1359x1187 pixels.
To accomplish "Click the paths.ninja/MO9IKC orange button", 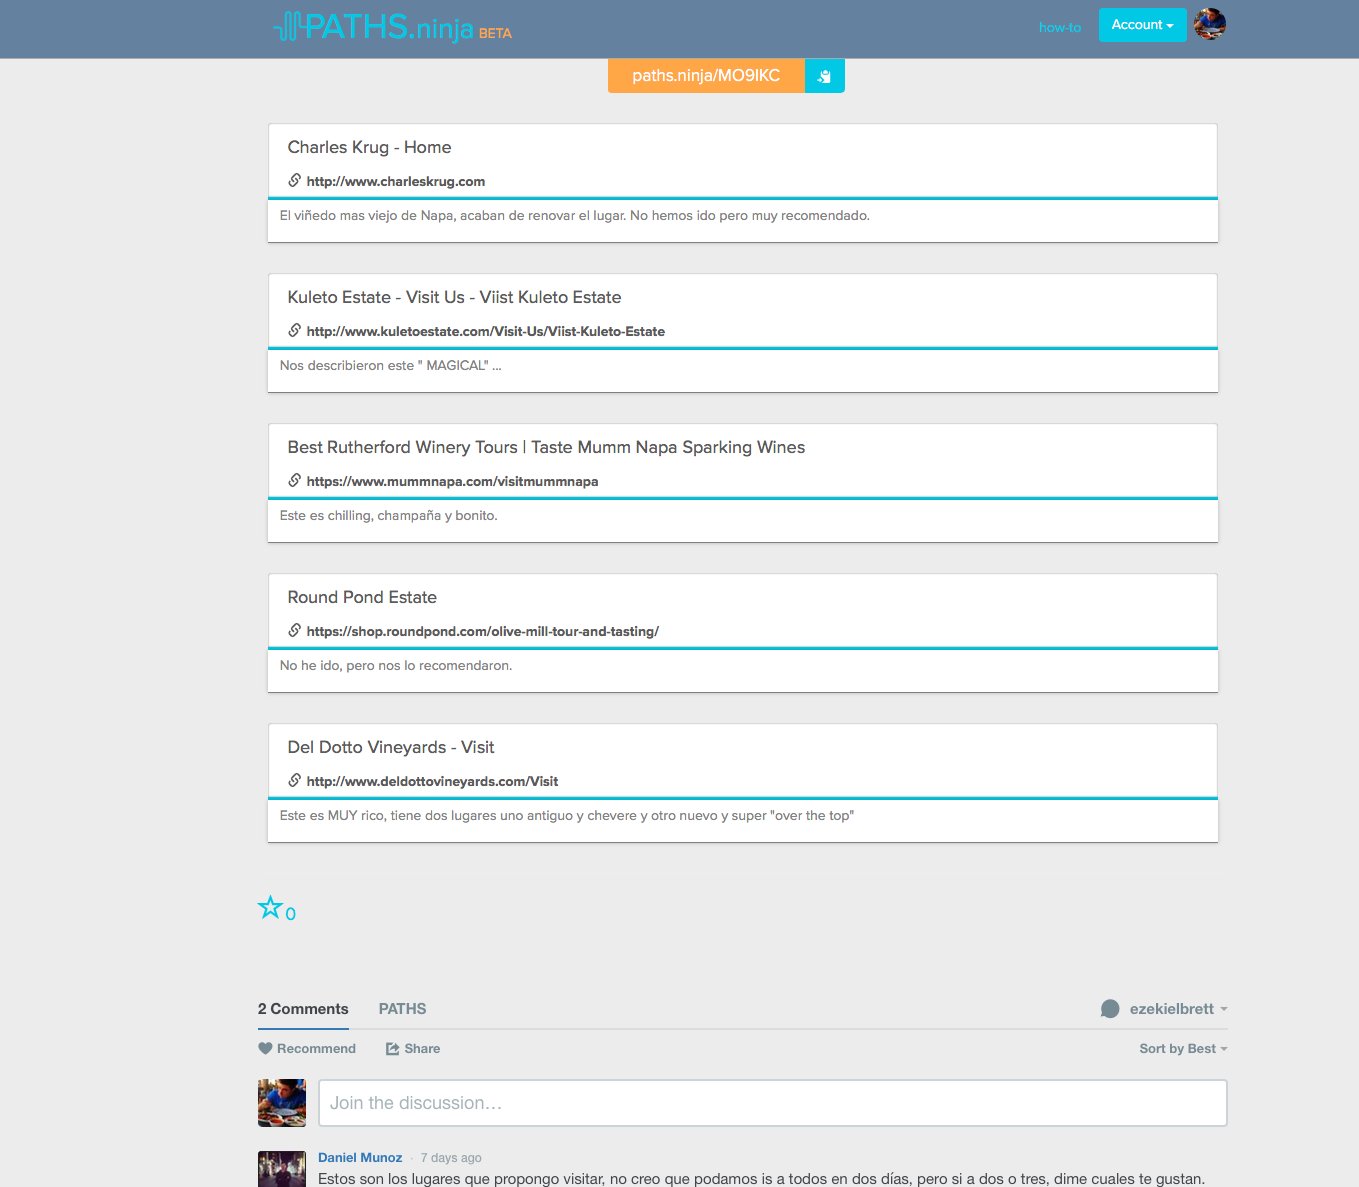I will click(706, 76).
